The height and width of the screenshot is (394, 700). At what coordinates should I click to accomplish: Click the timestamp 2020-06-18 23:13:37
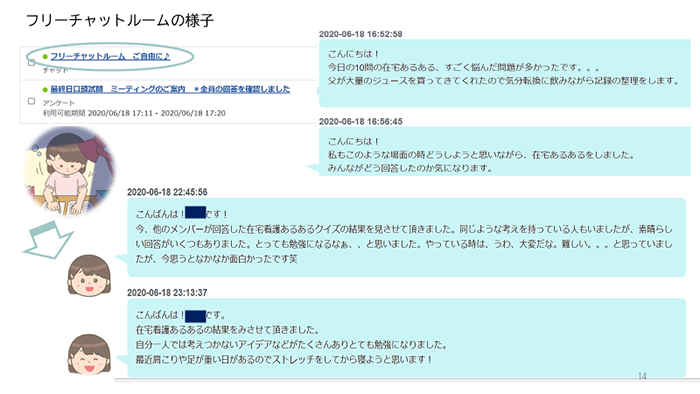tap(167, 293)
